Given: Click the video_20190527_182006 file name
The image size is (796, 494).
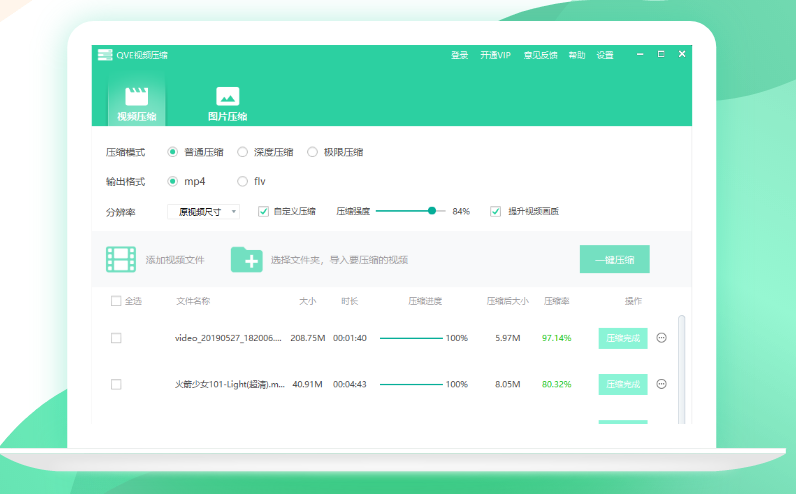Looking at the screenshot, I should pyautogui.click(x=228, y=338).
